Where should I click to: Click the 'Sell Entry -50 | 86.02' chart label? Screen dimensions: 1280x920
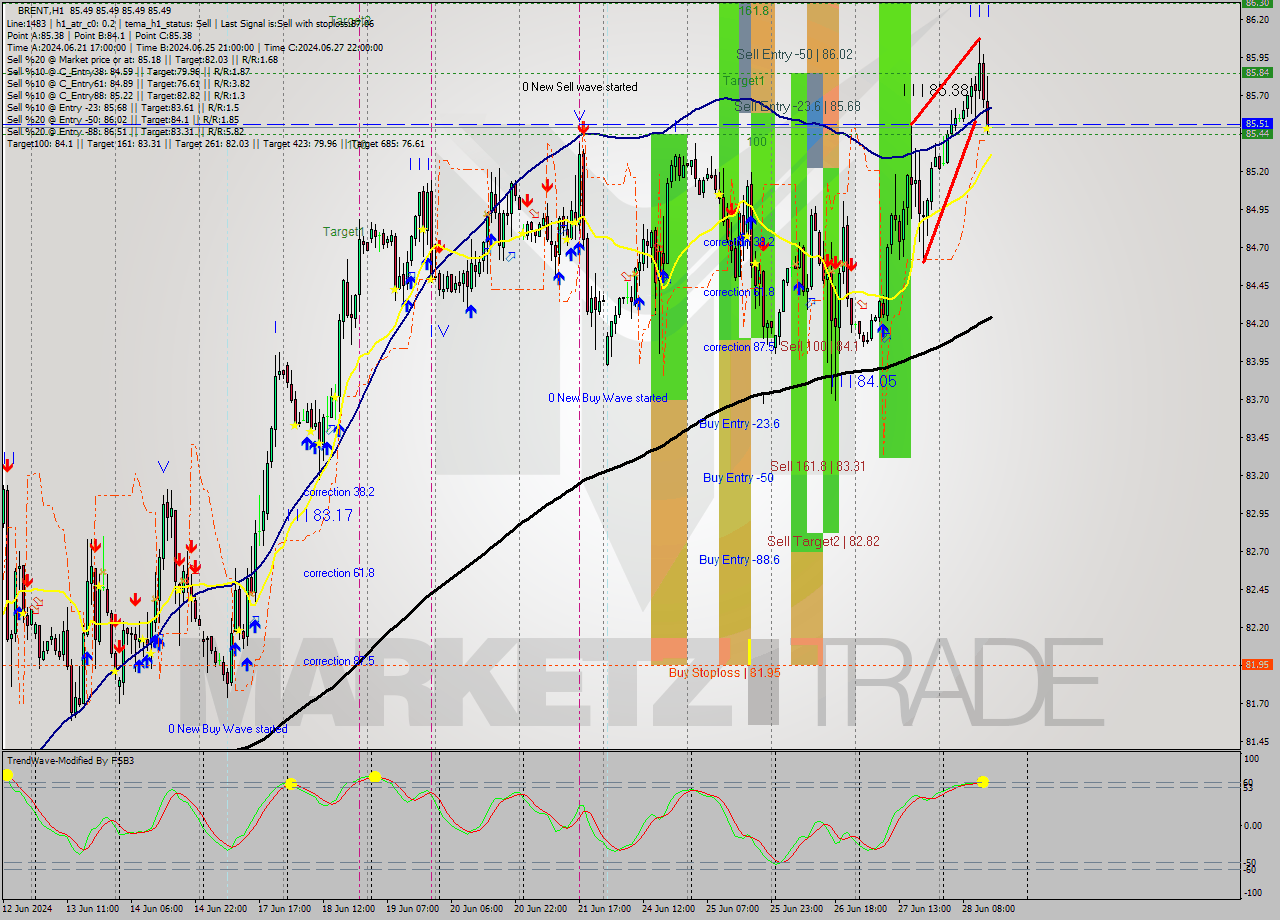click(794, 54)
